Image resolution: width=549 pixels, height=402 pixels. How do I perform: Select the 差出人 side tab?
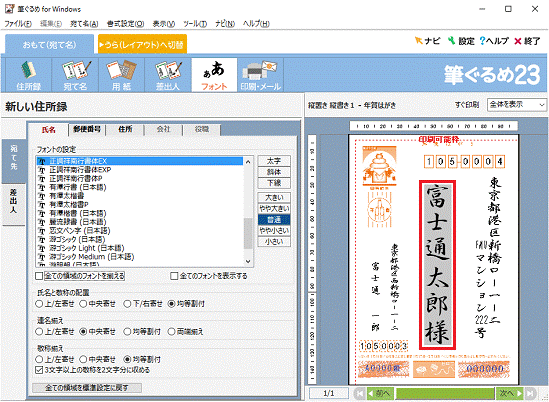coord(14,204)
